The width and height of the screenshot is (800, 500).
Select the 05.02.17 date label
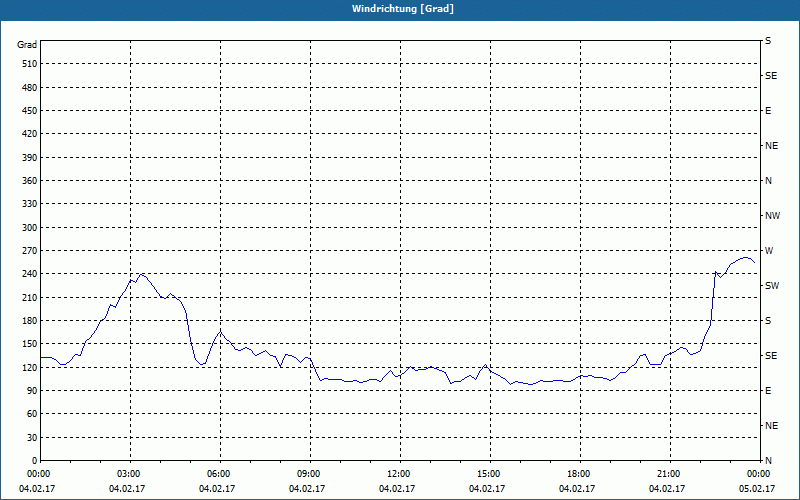click(x=757, y=489)
